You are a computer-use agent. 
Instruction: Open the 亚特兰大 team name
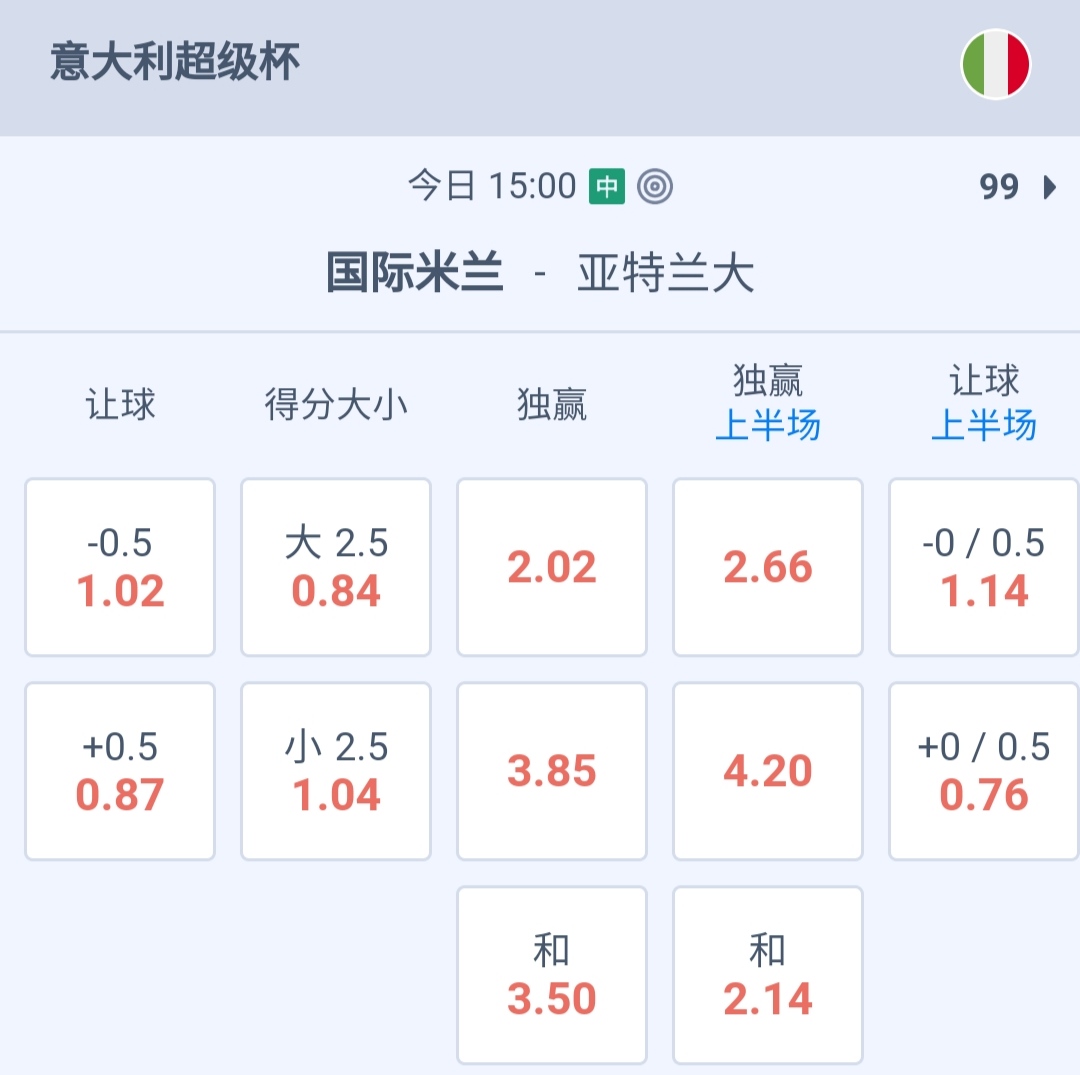pos(665,273)
